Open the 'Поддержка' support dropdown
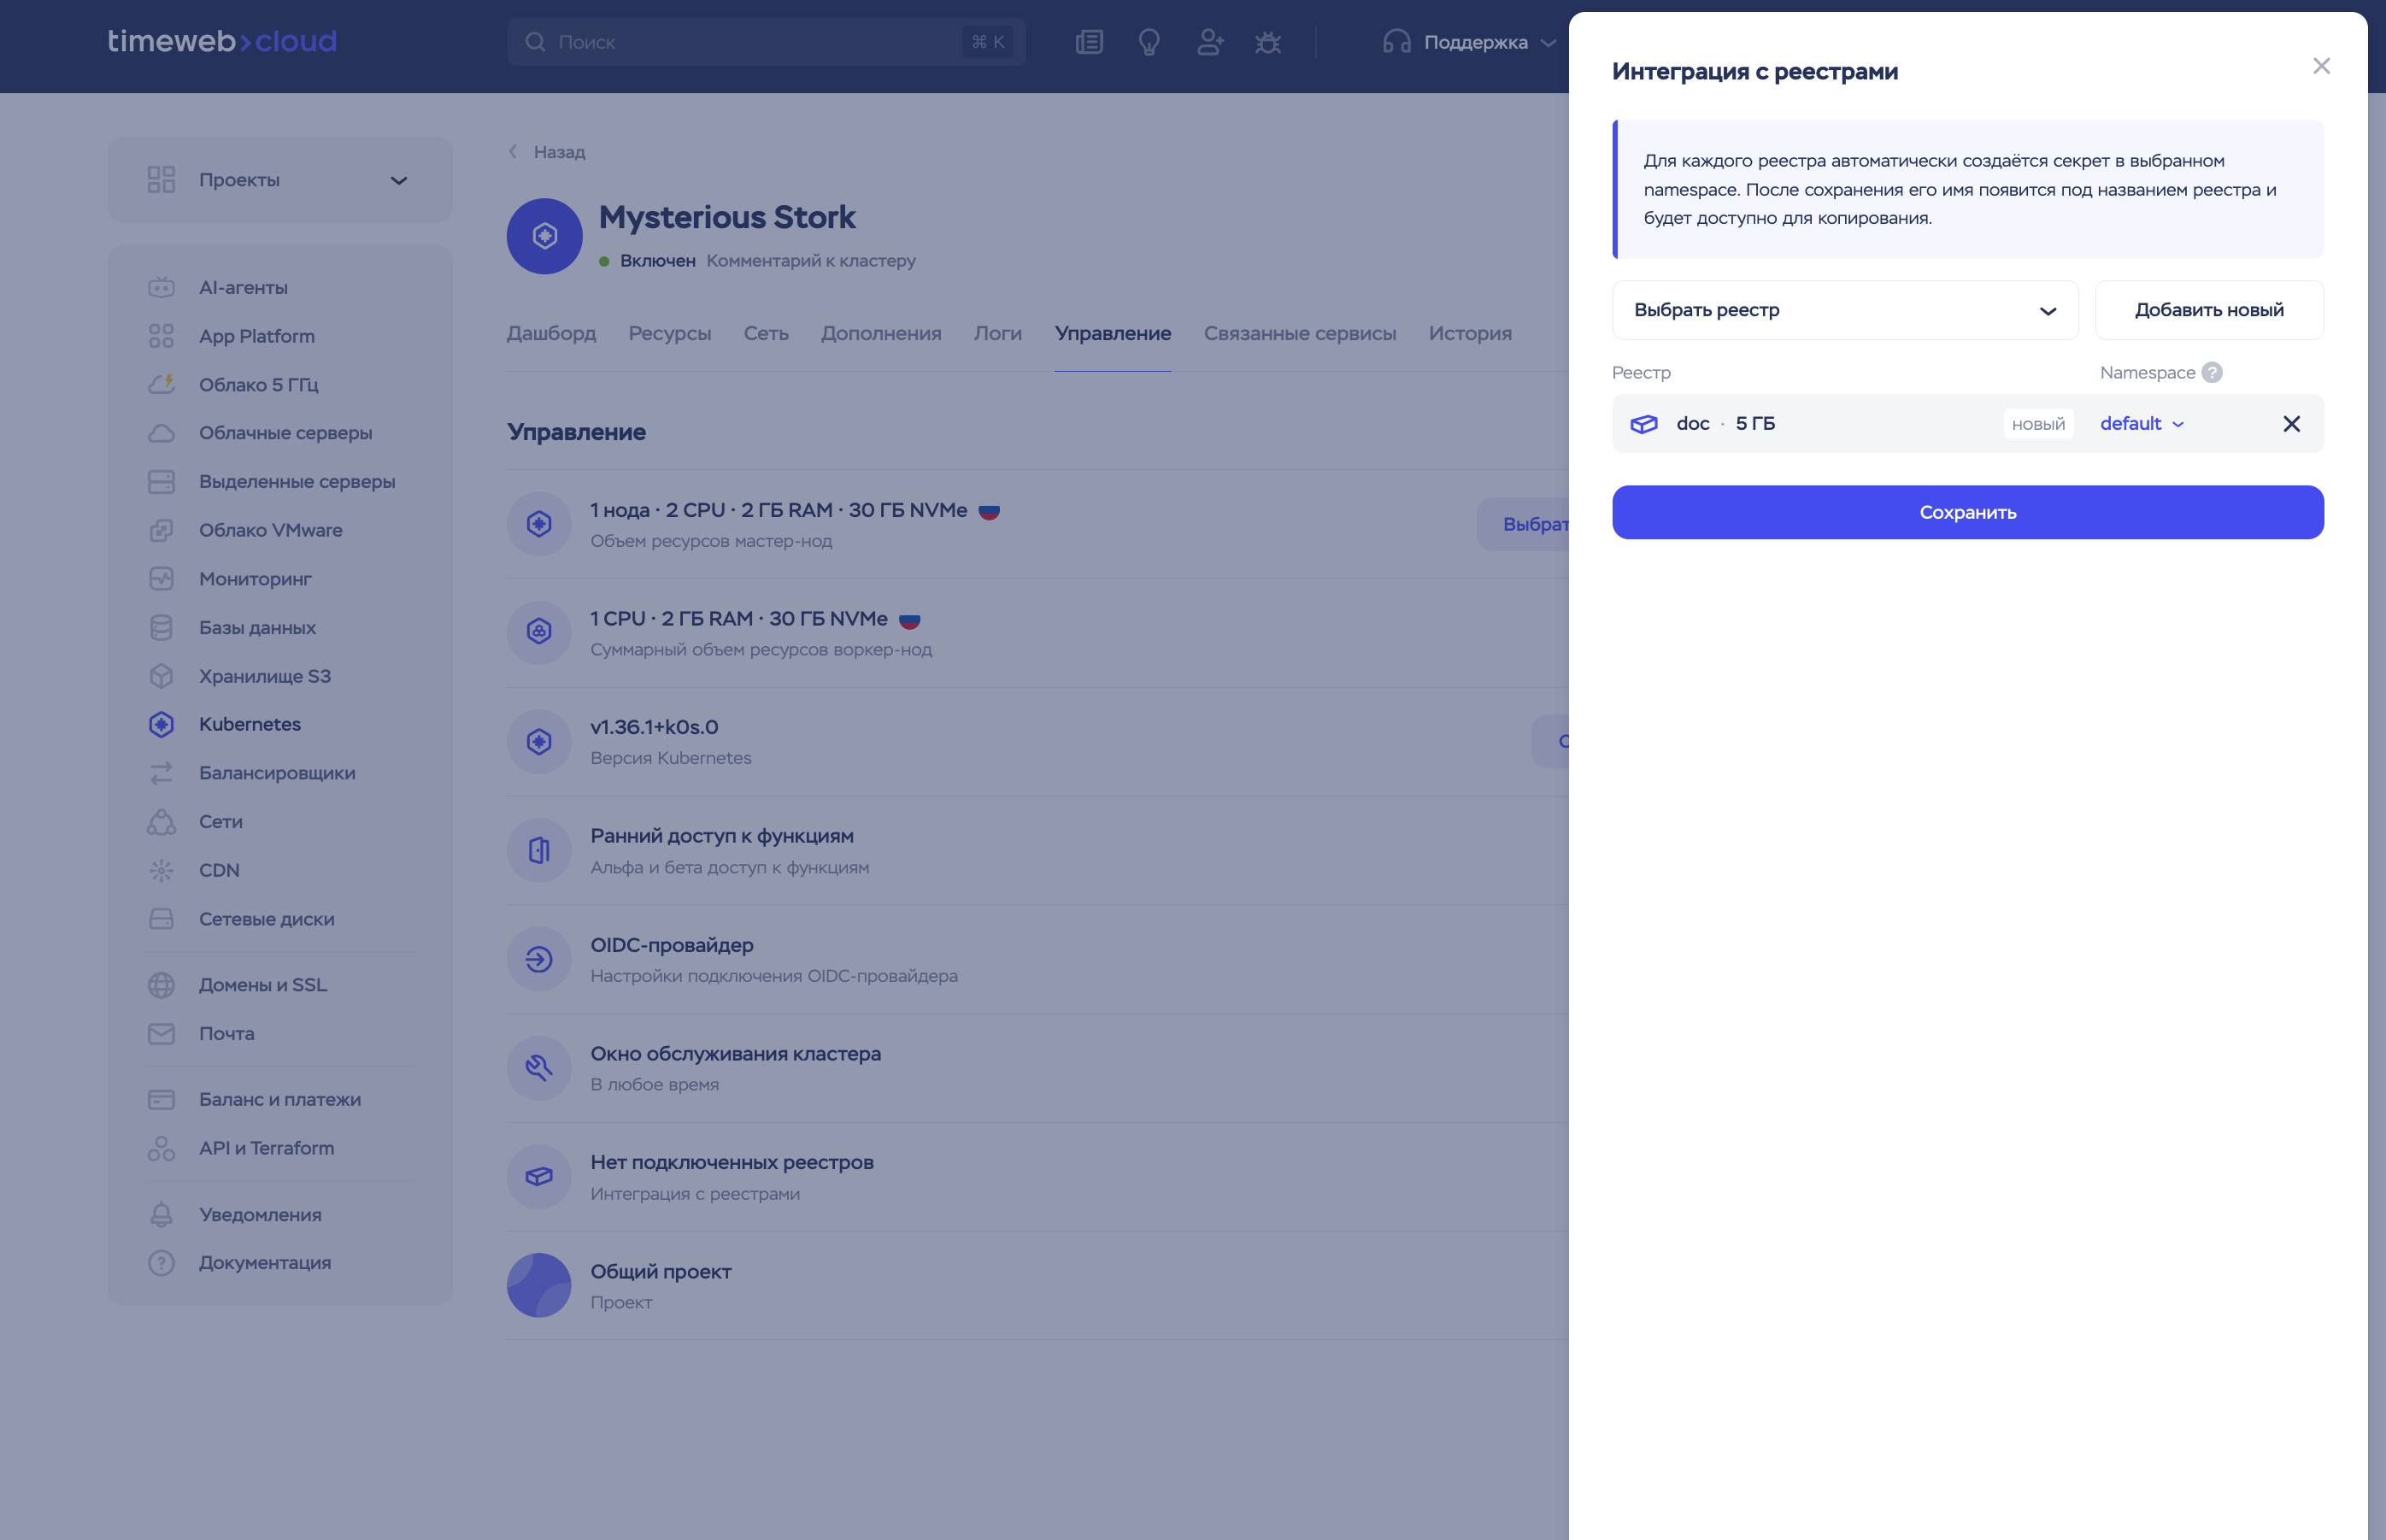The height and width of the screenshot is (1540, 2386). click(x=1469, y=42)
